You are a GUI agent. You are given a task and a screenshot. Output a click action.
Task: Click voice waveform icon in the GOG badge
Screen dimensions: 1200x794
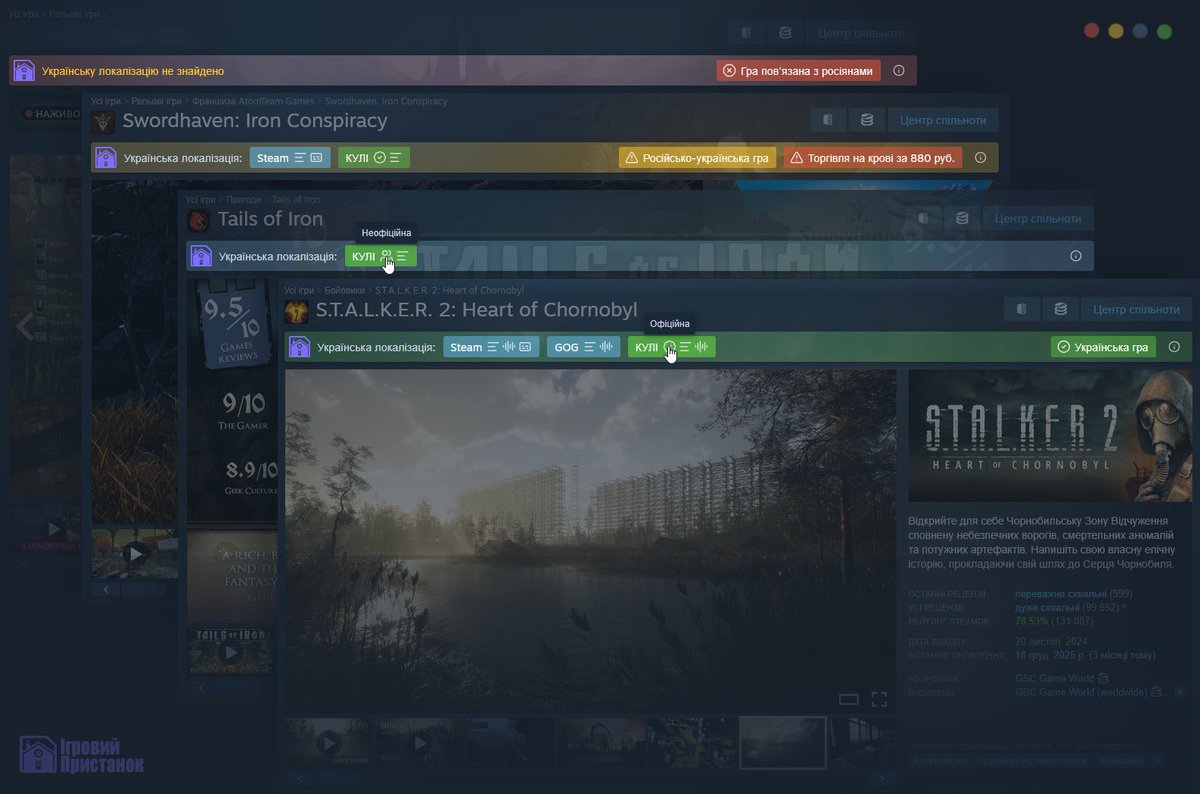pyautogui.click(x=607, y=347)
